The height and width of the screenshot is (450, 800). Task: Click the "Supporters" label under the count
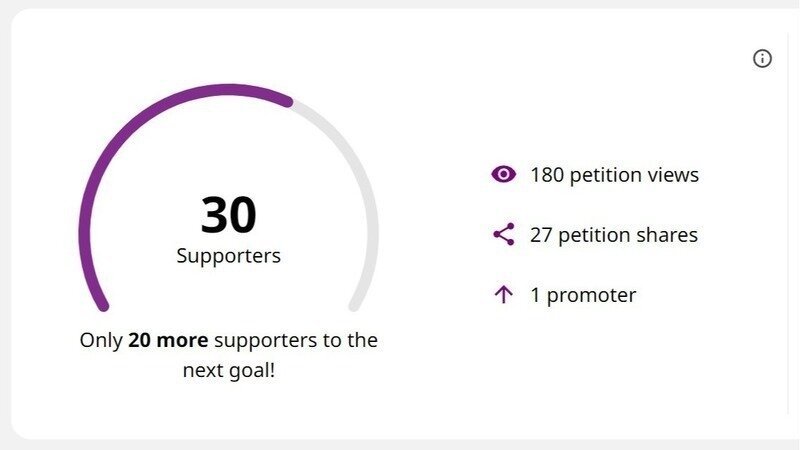pos(229,256)
